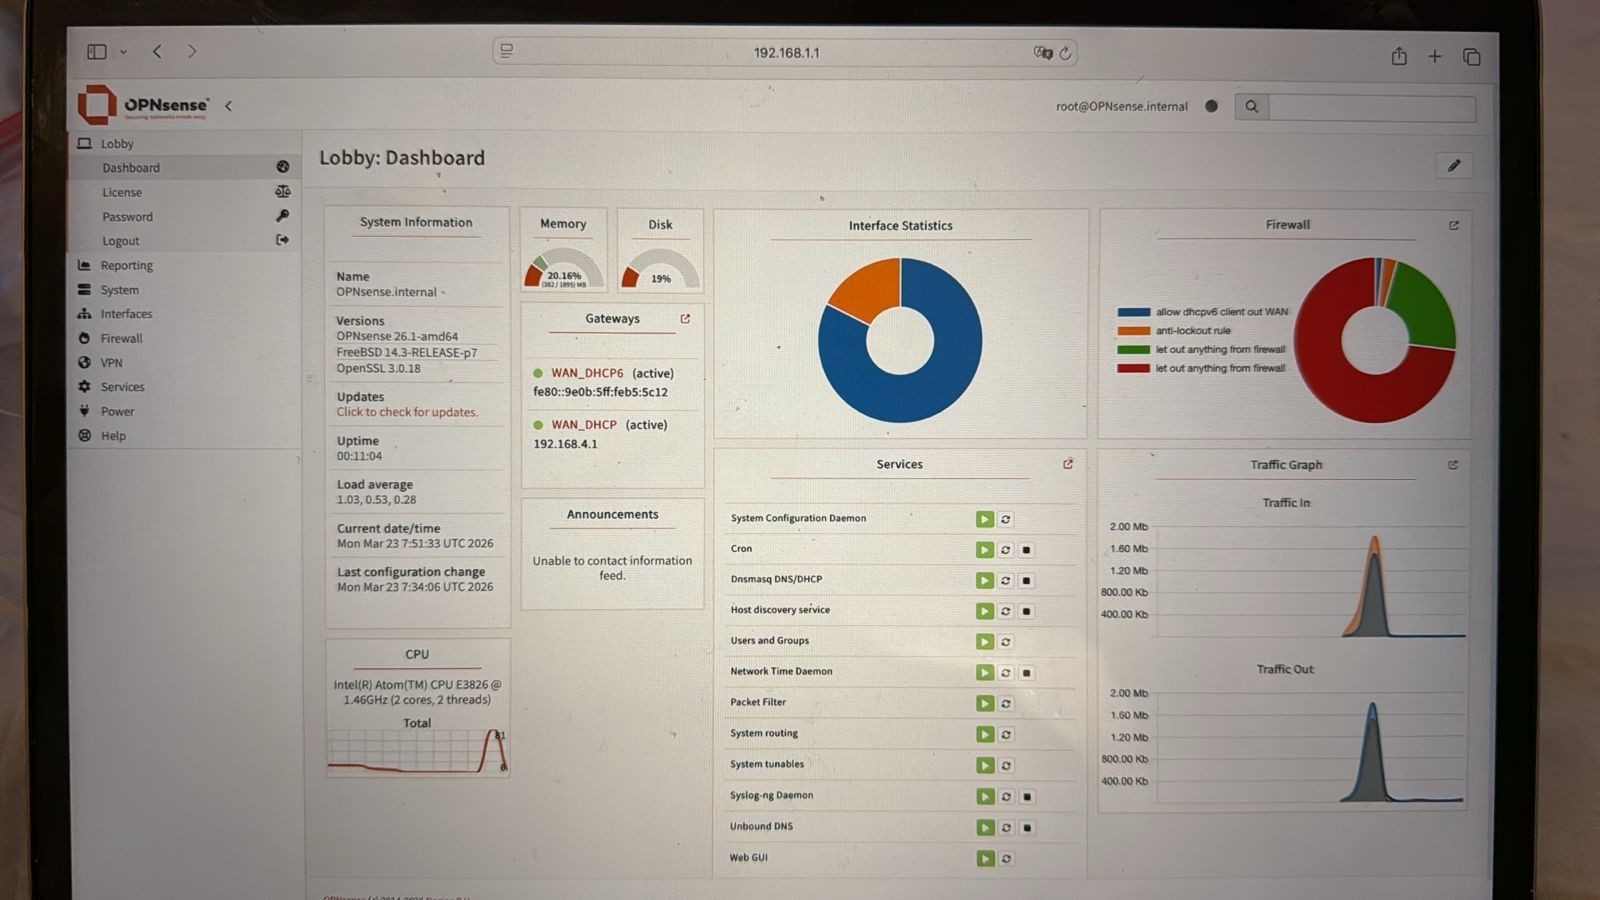This screenshot has width=1600, height=900.
Task: Open the Traffic Graph widget external link icon
Action: tap(1453, 465)
